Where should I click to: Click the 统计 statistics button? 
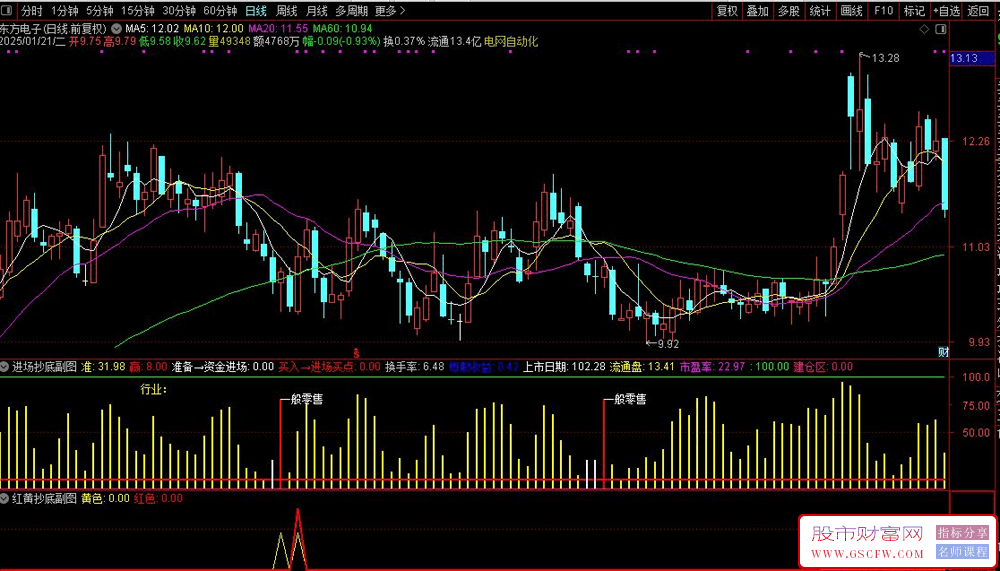coord(820,11)
